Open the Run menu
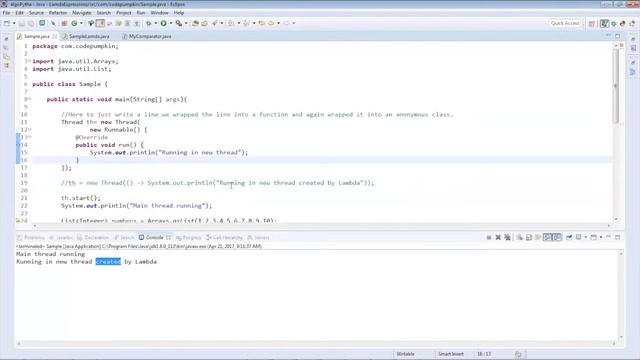Screen dimensions: 640x360 141,13
